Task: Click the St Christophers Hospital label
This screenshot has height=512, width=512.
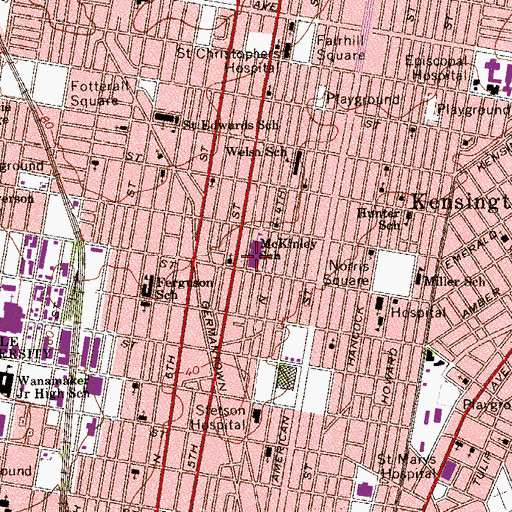Action: click(x=229, y=60)
